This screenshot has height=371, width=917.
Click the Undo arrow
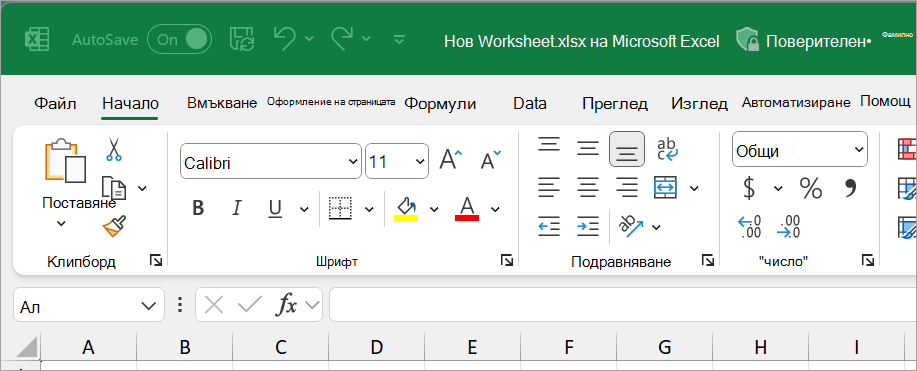coord(285,39)
